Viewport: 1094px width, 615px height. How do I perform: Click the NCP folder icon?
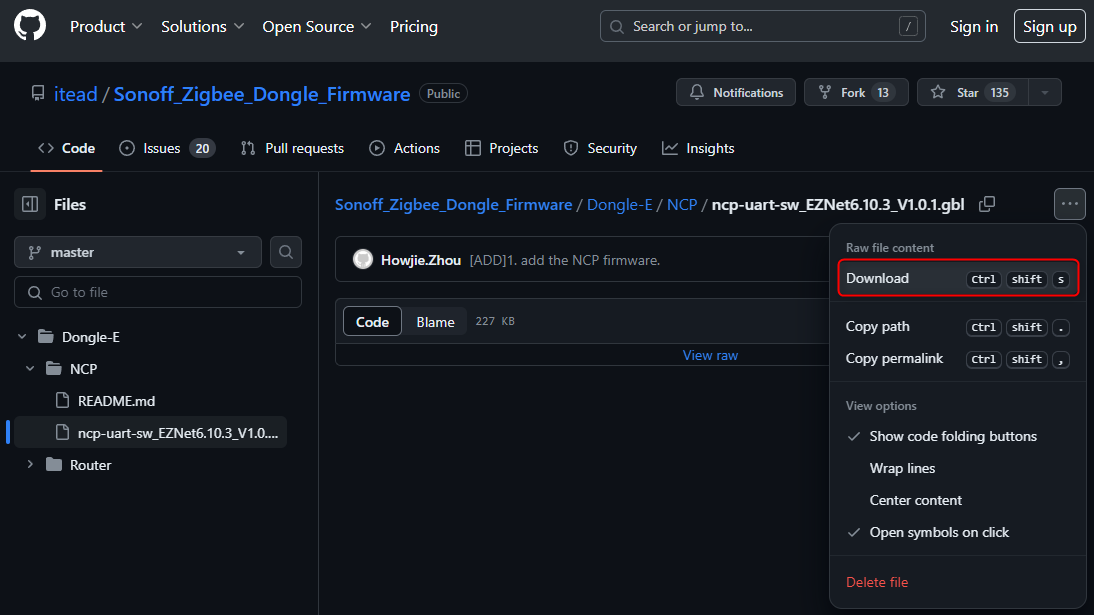[x=54, y=369]
